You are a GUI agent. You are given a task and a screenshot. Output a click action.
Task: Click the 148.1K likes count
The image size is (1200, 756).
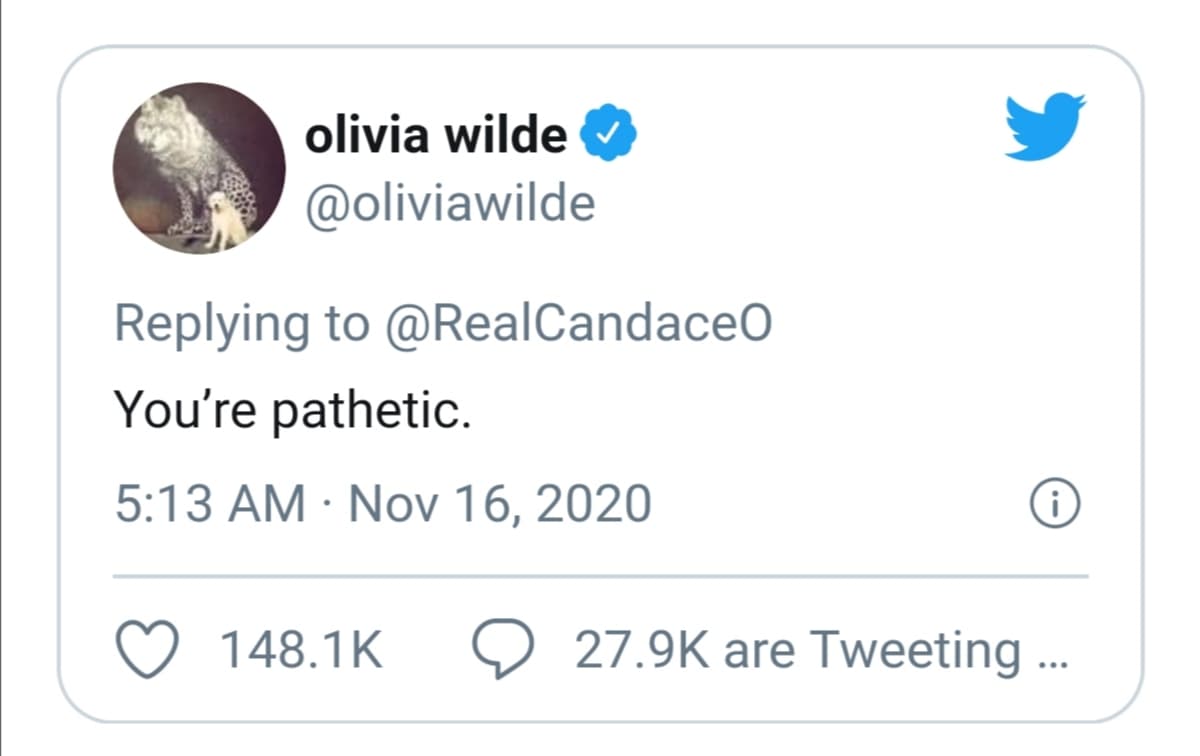click(302, 650)
